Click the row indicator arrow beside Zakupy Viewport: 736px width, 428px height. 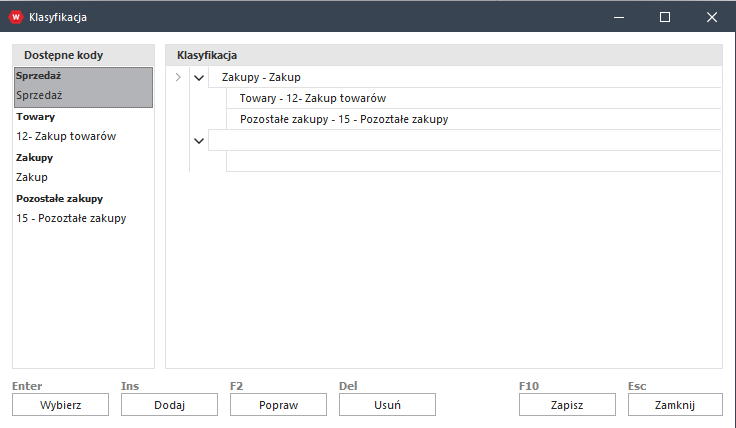click(178, 78)
